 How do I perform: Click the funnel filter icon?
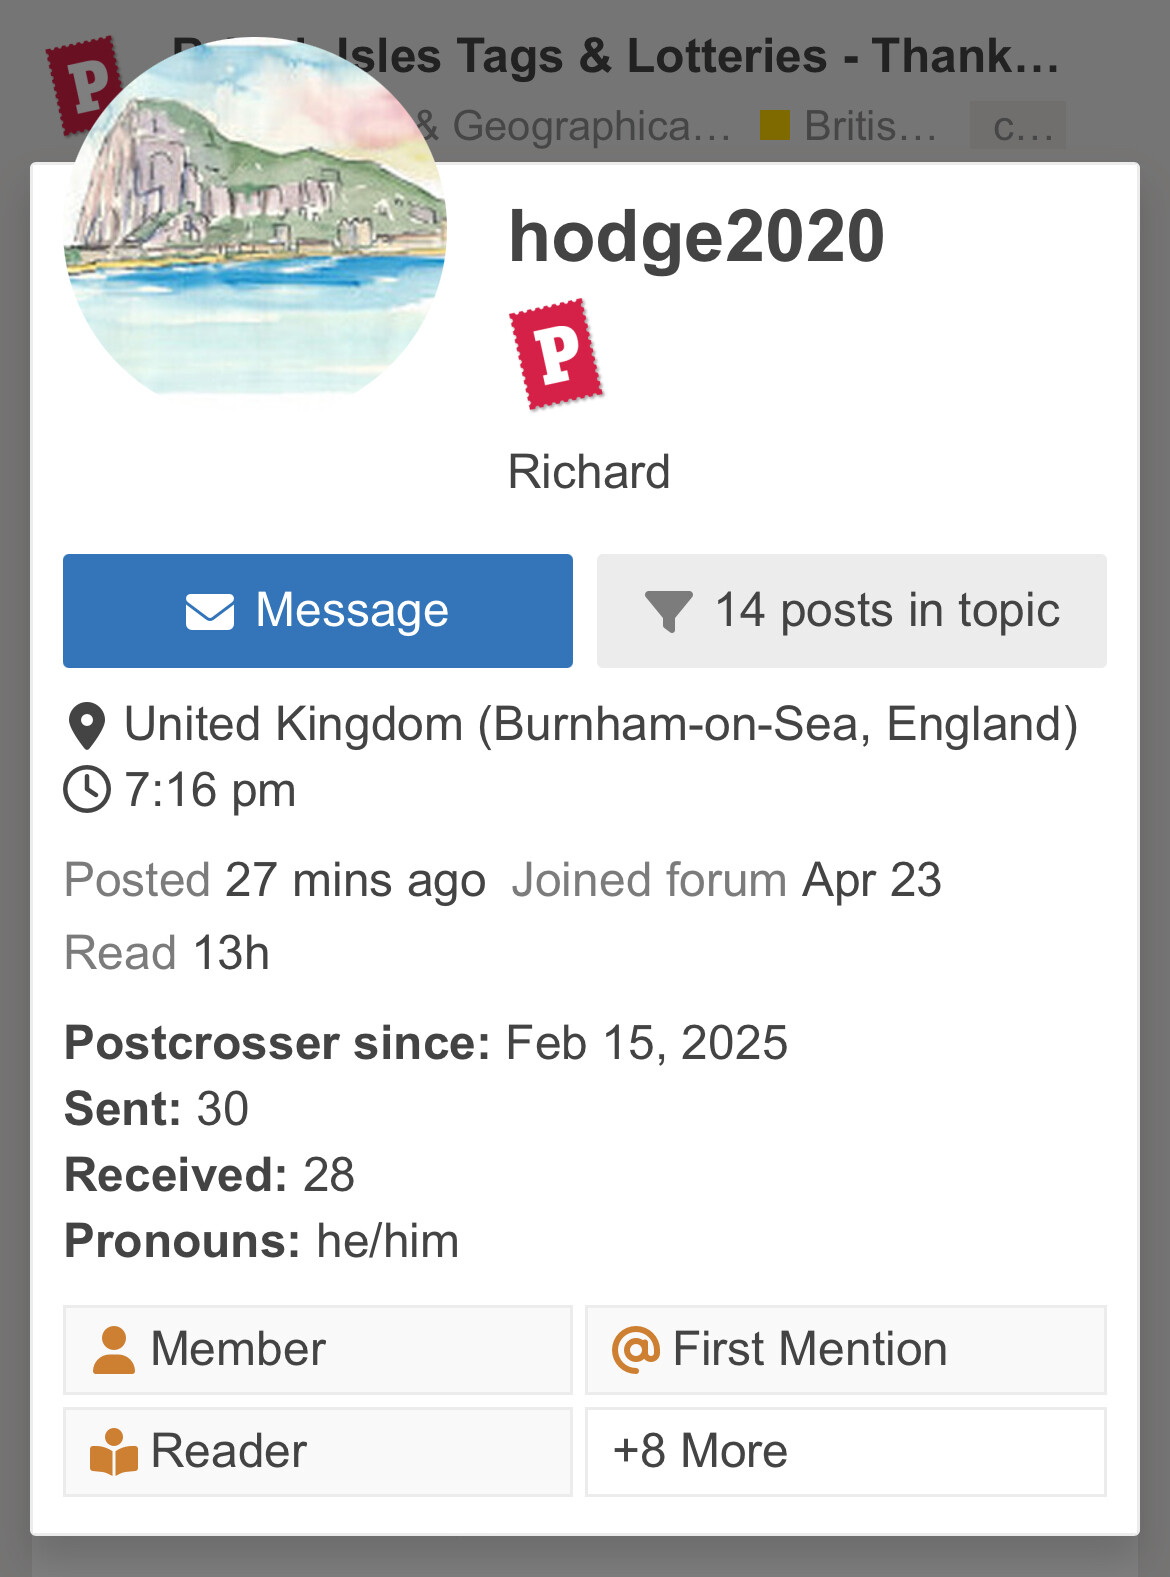click(669, 612)
